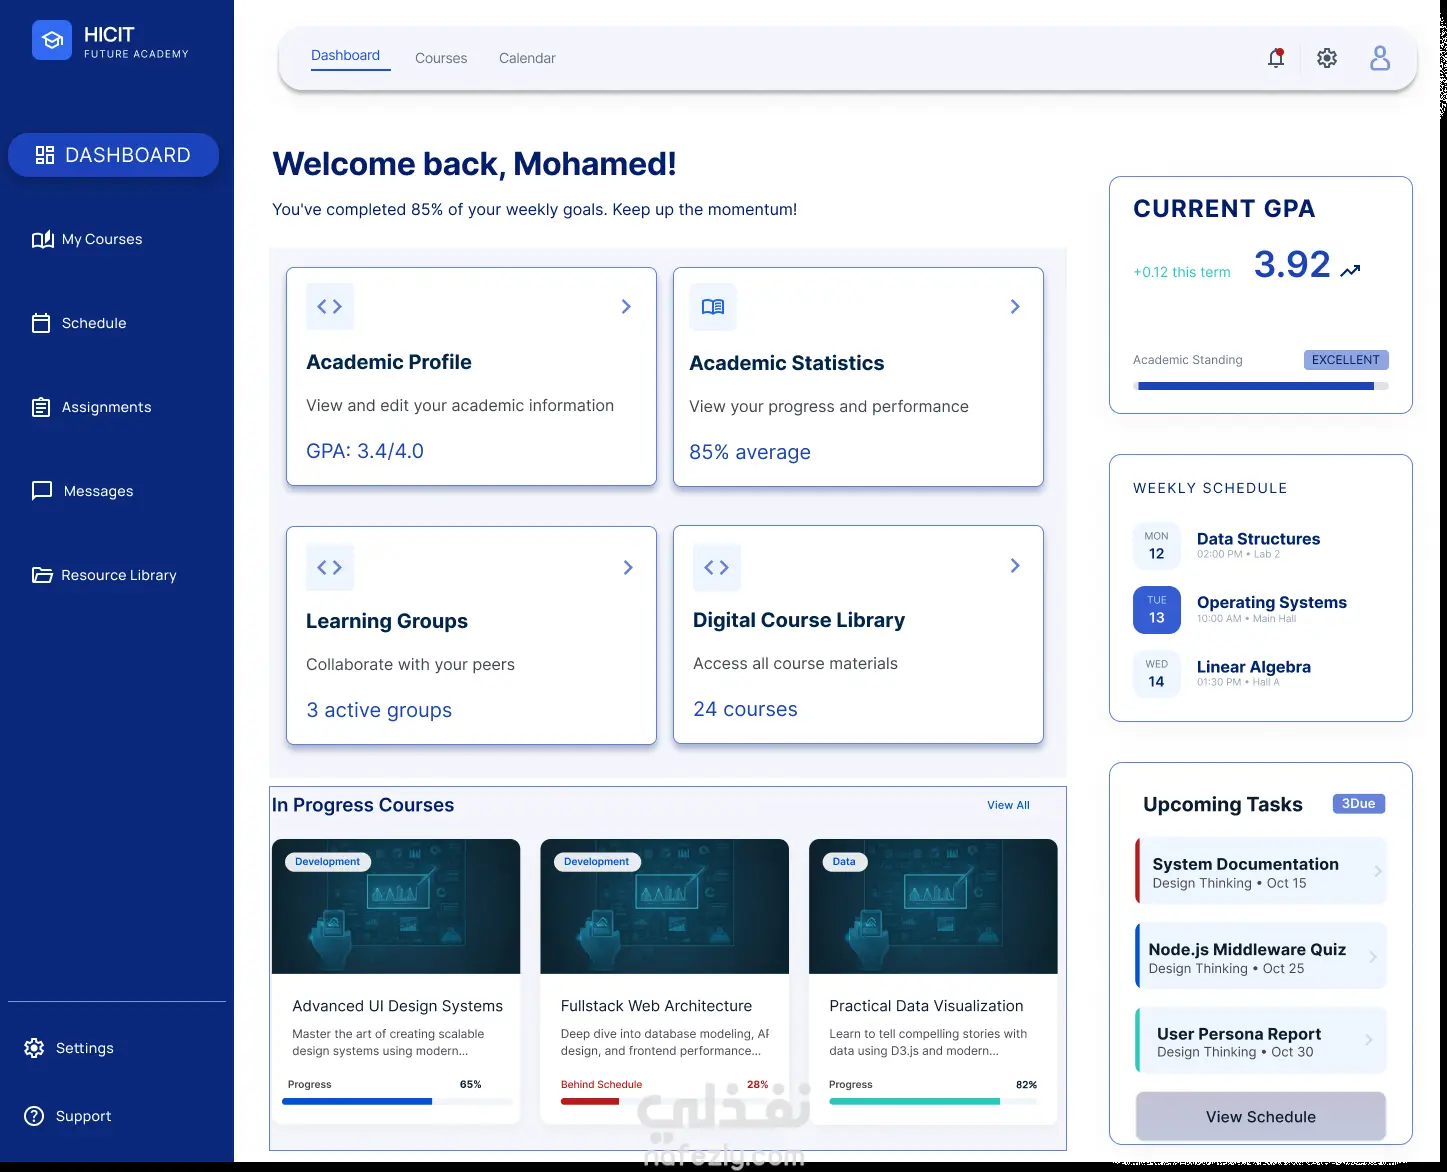Screen dimensions: 1447x1172
Task: Click the Schedule calendar icon
Action: click(x=41, y=323)
